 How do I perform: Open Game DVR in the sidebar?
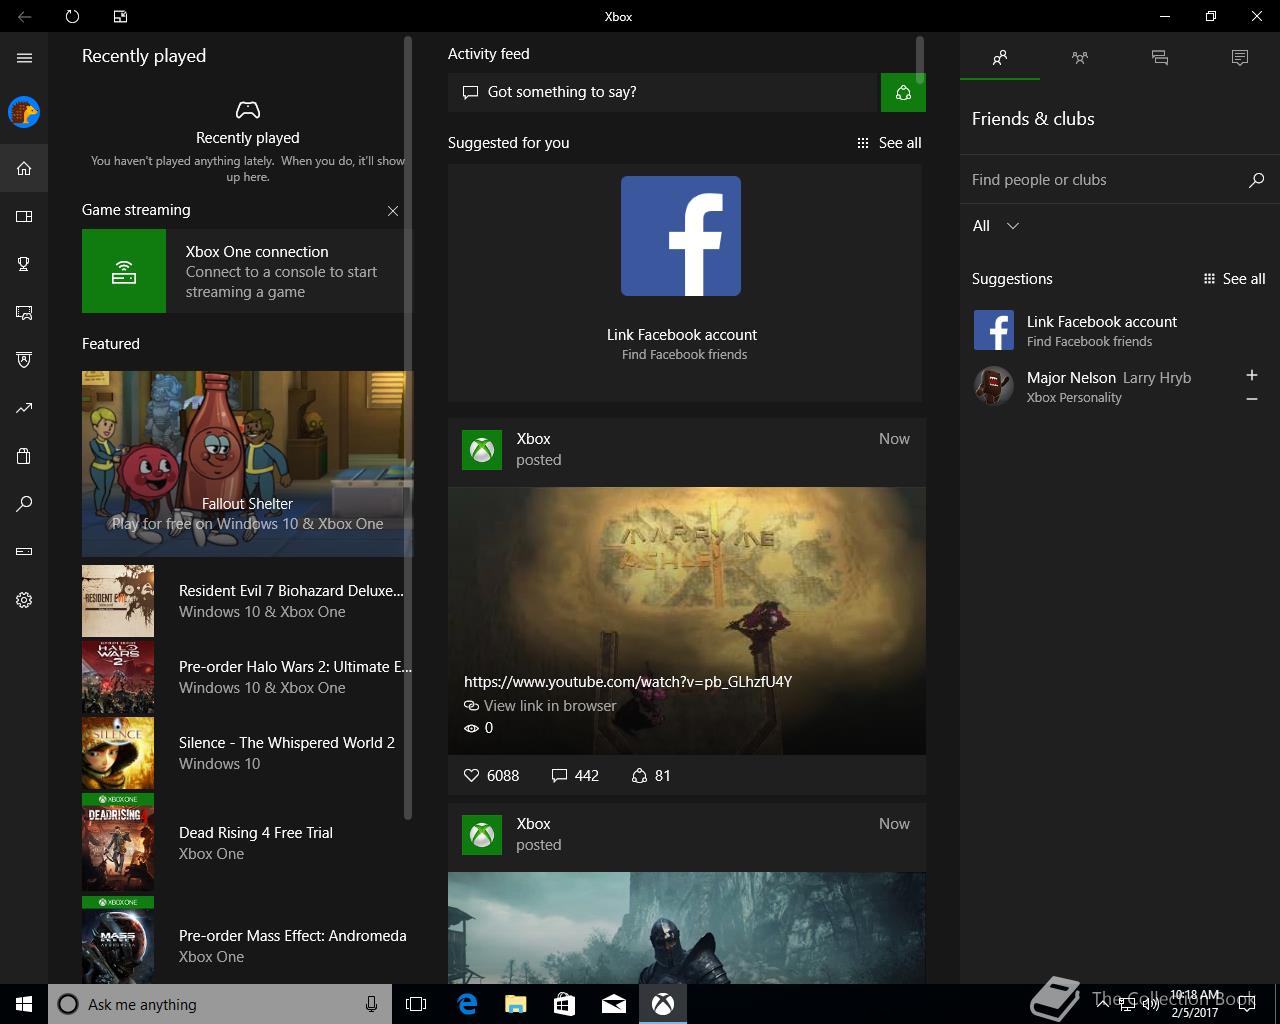24,313
